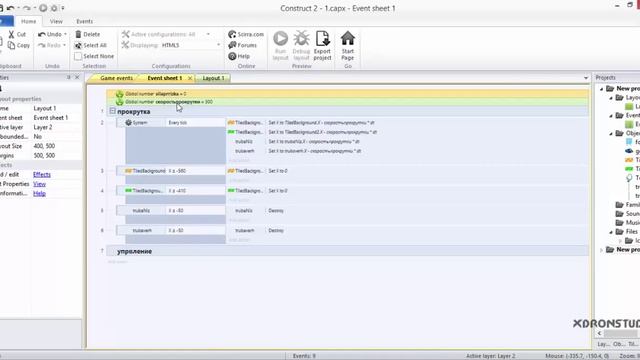640x360 pixels.
Task: Open the blue File menu button
Action: point(6,21)
